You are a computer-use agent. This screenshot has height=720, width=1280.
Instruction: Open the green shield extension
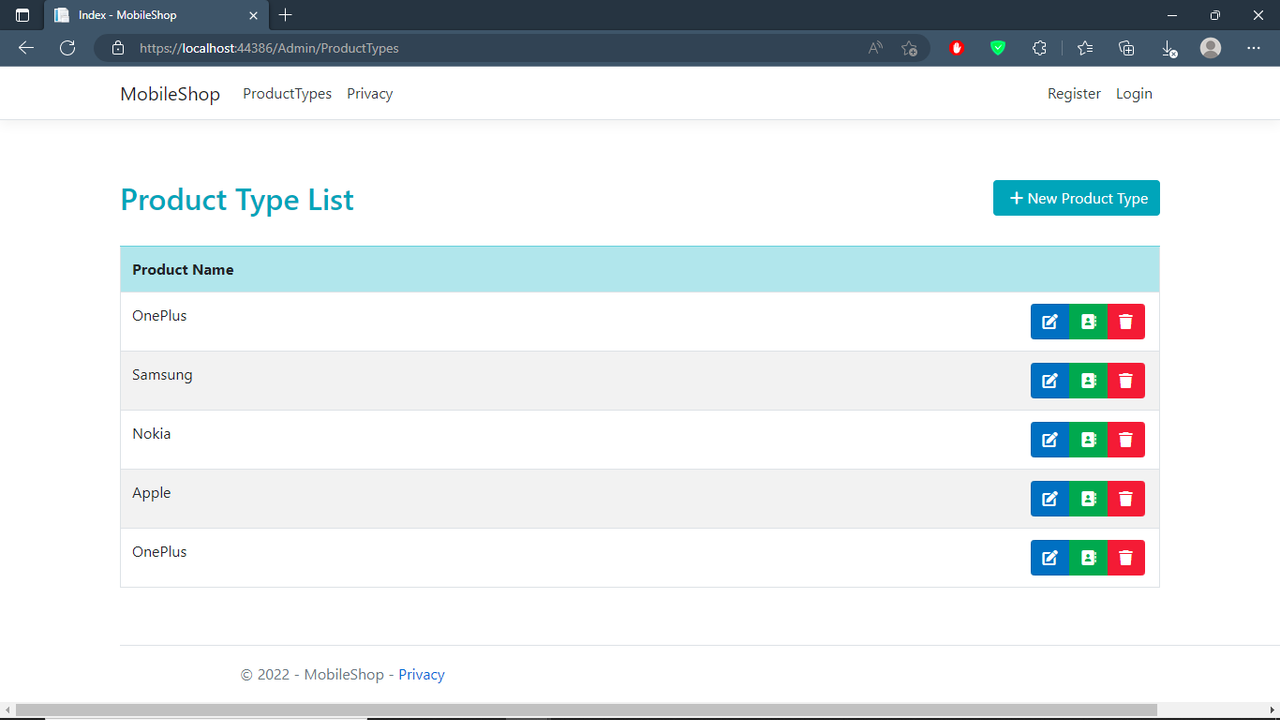tap(998, 48)
